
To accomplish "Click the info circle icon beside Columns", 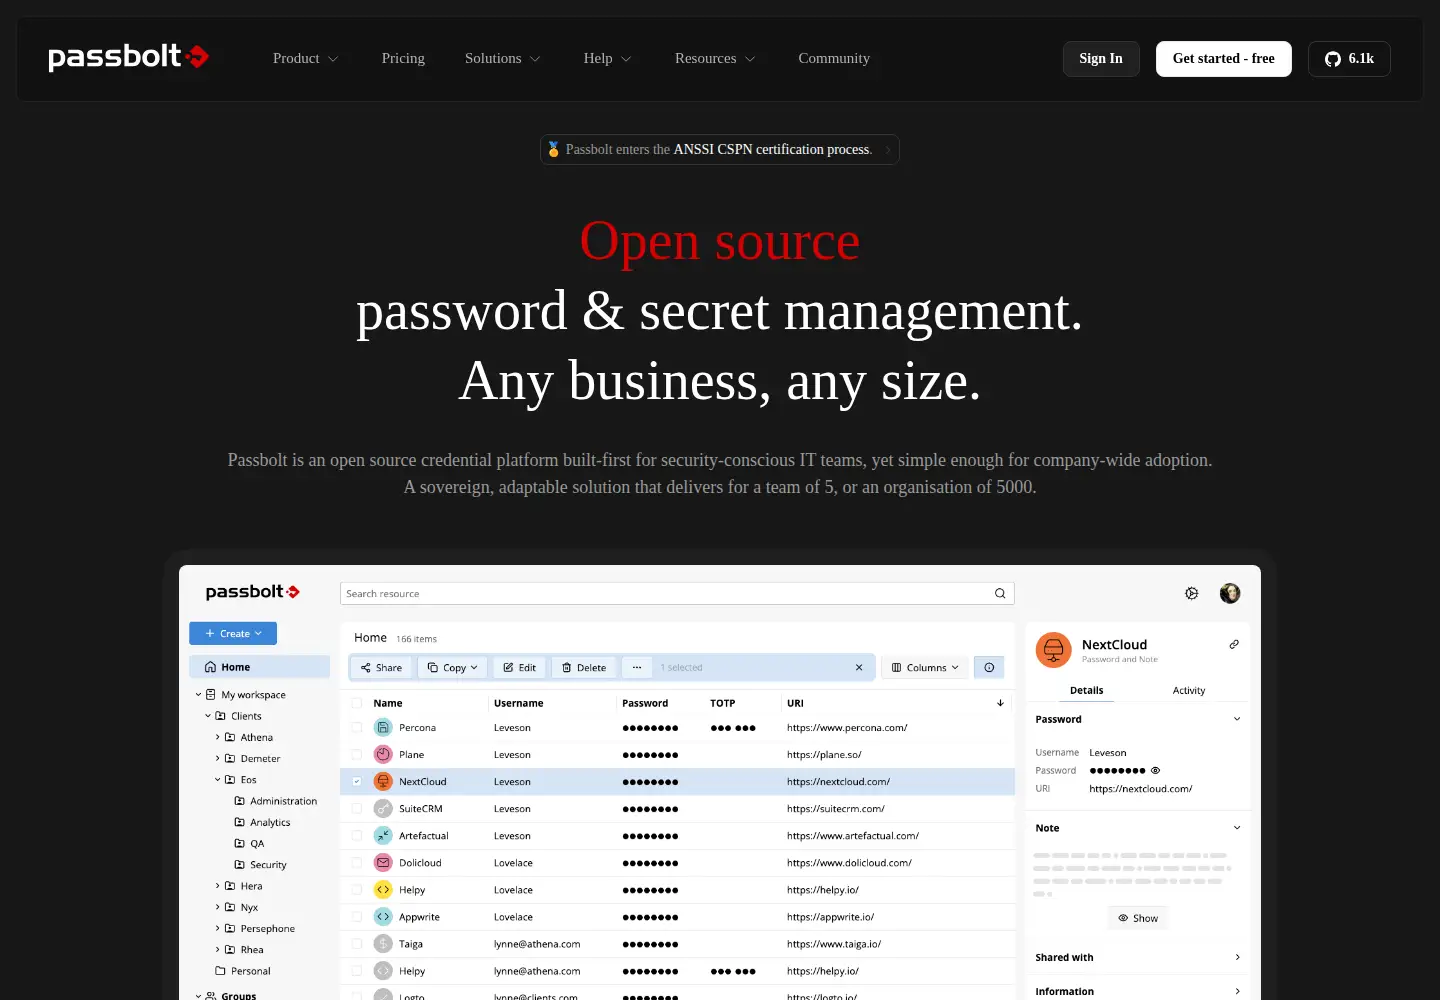I will pyautogui.click(x=989, y=667).
